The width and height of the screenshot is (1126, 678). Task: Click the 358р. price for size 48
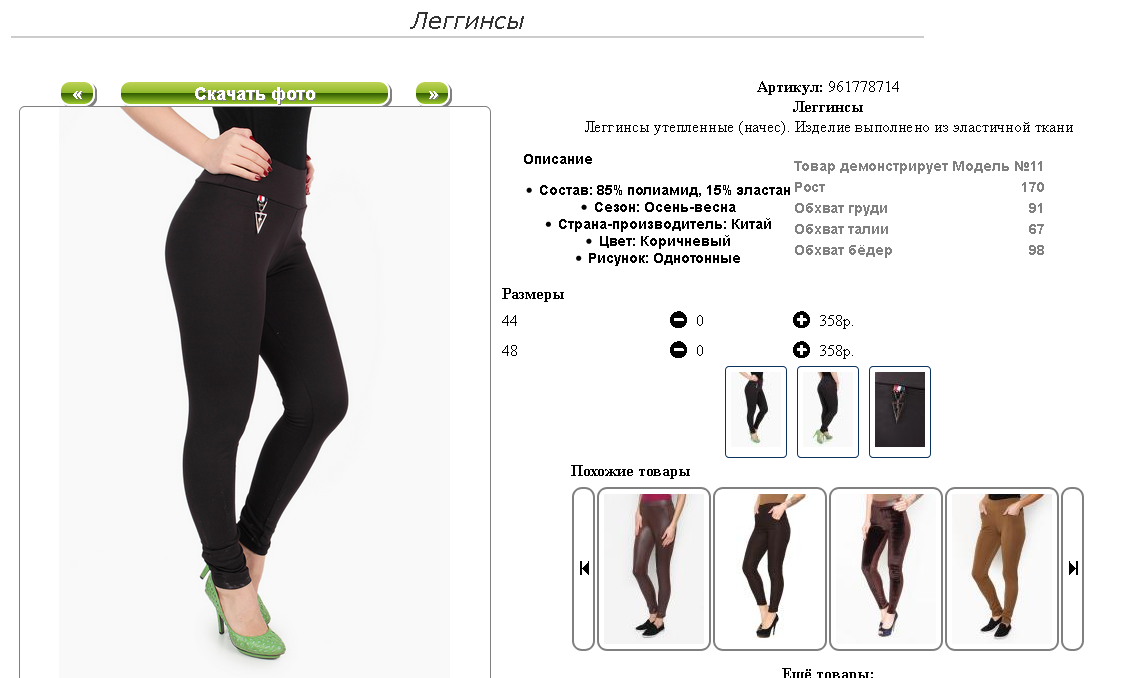836,350
